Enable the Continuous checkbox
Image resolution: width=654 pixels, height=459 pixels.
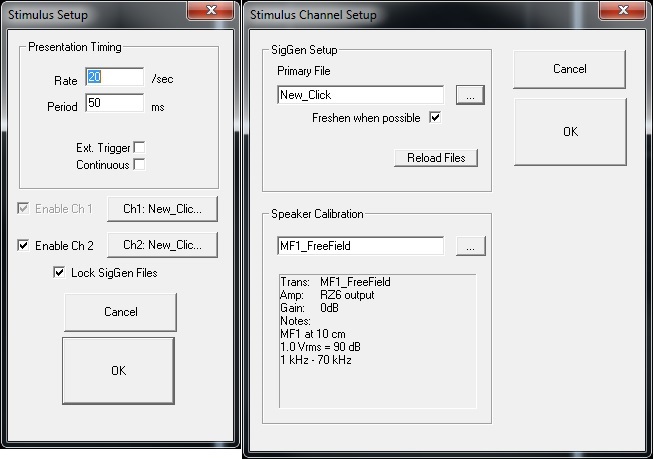(x=139, y=164)
